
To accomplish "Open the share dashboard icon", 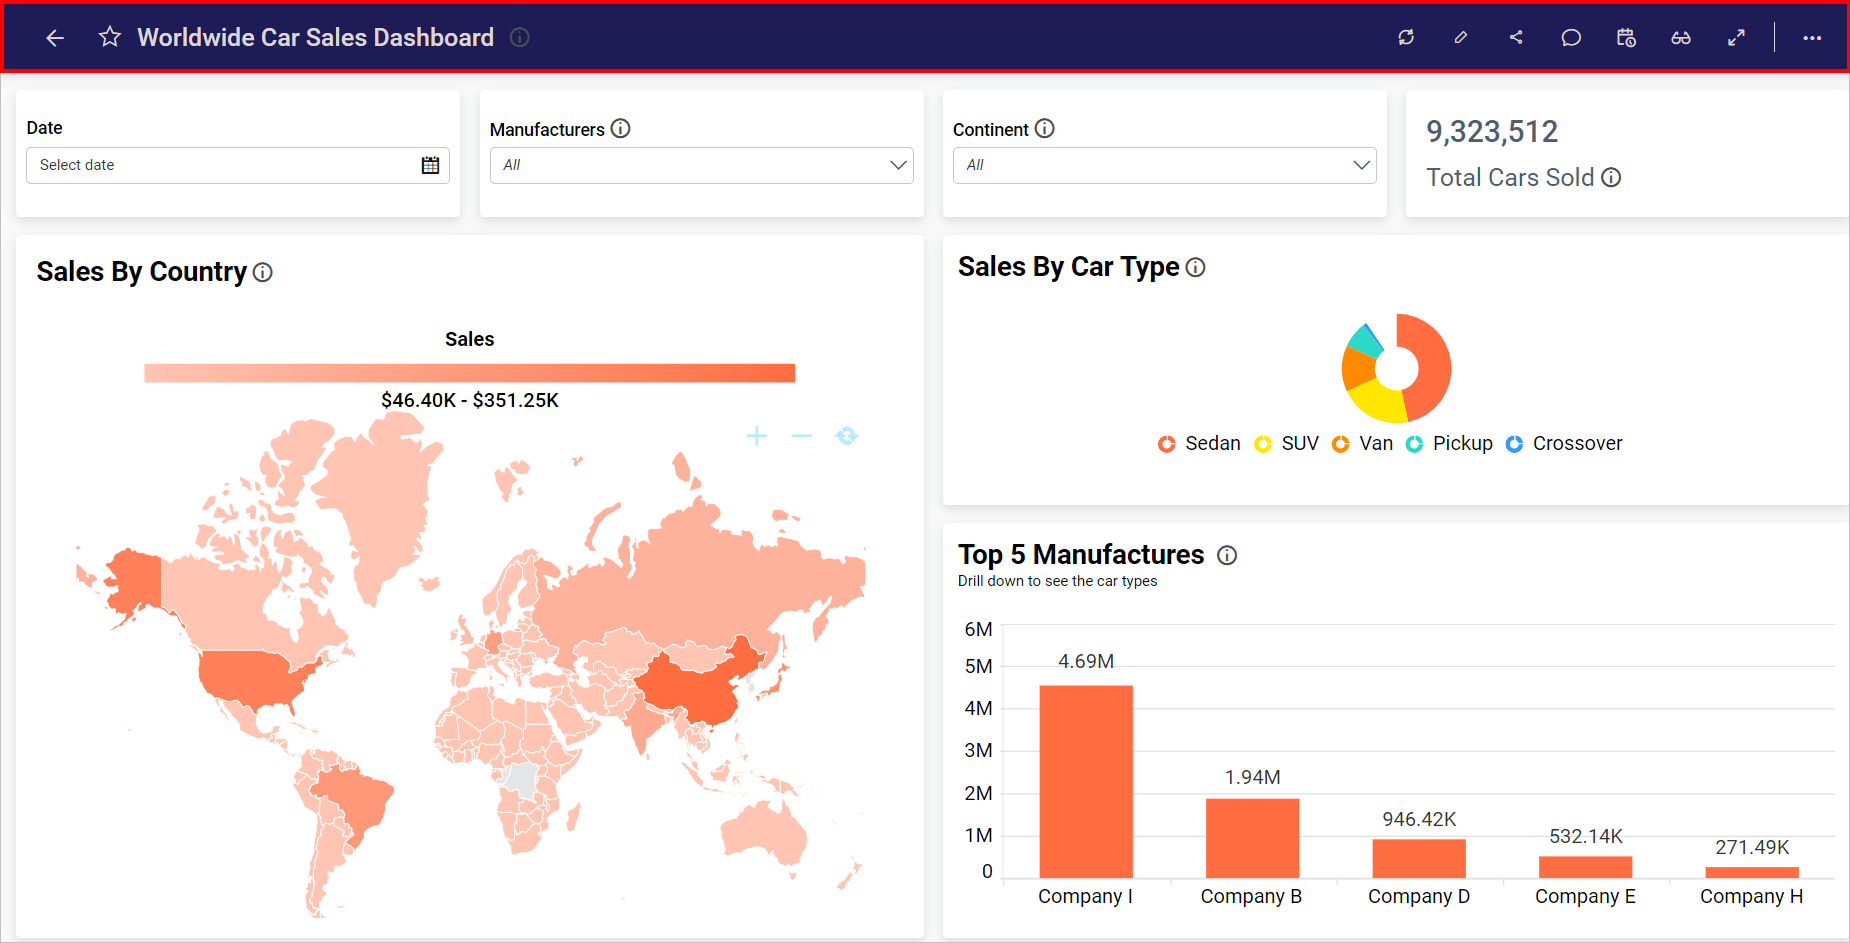I will coord(1516,38).
